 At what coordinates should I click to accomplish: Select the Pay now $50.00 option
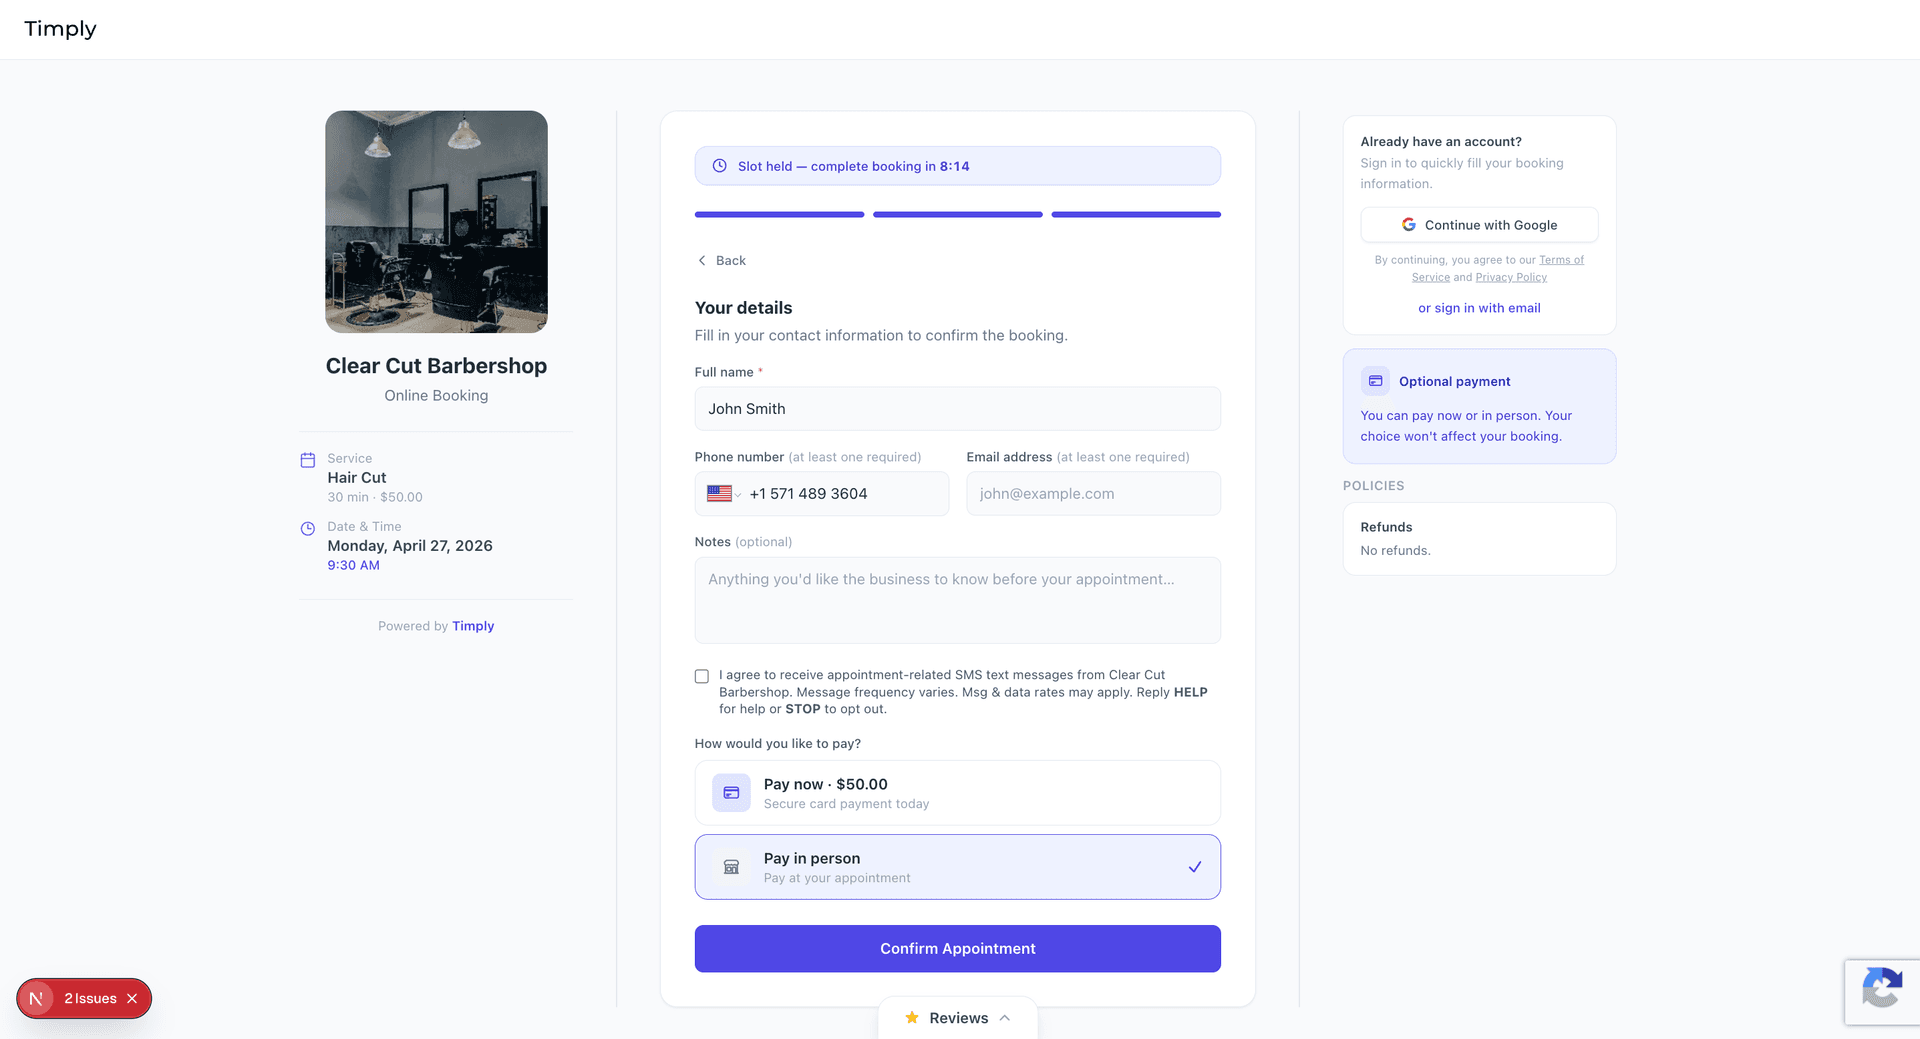click(957, 793)
